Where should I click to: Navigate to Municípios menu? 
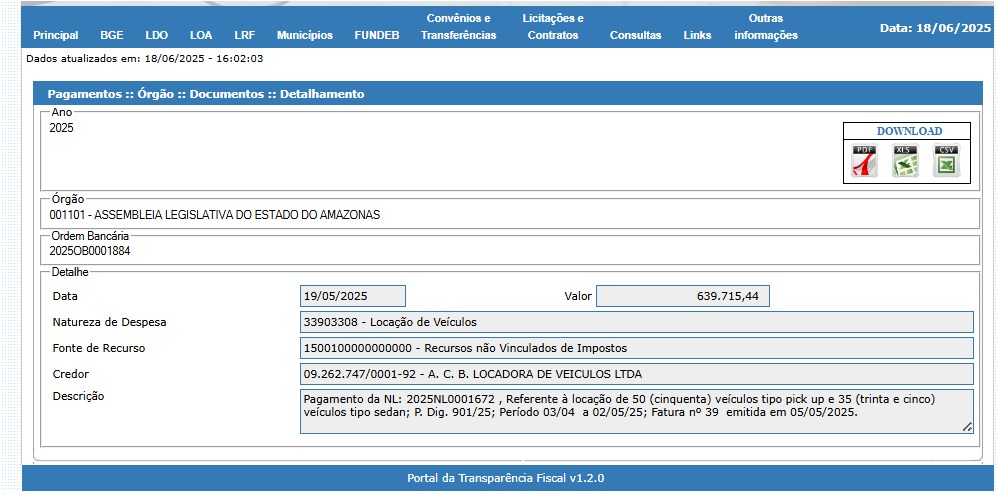(x=304, y=35)
